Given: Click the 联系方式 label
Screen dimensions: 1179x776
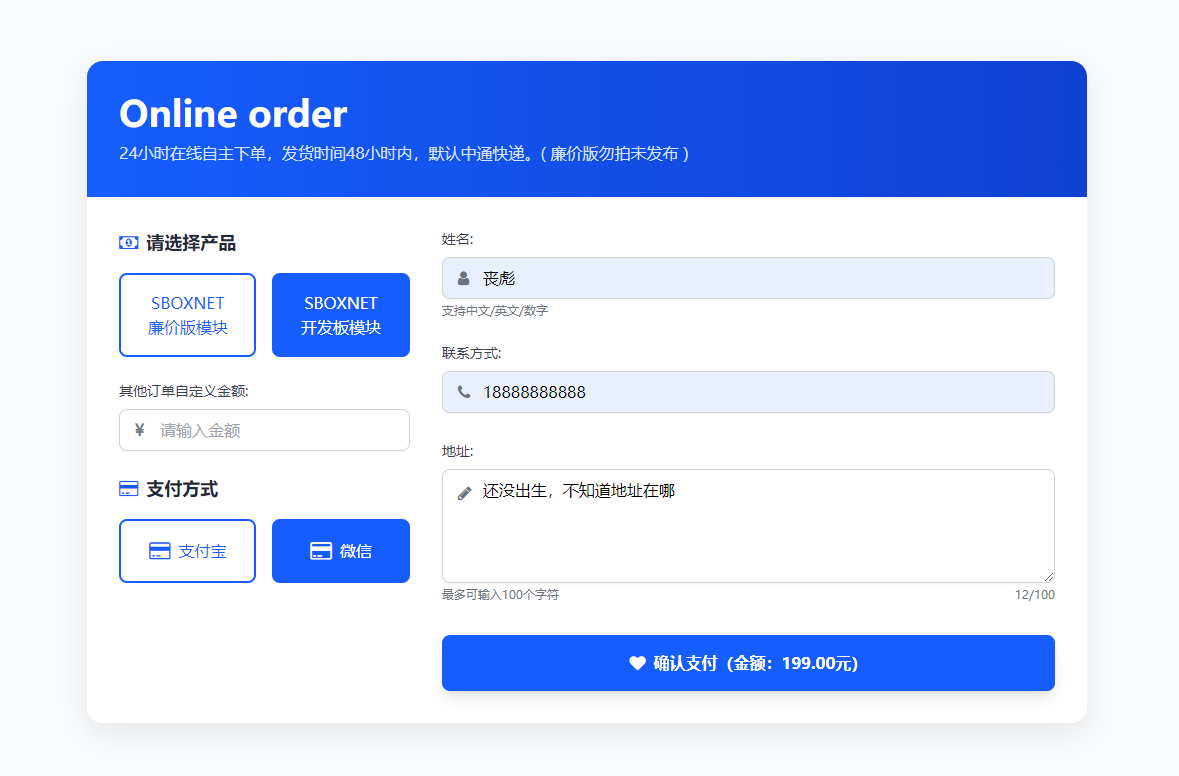Looking at the screenshot, I should coord(471,353).
